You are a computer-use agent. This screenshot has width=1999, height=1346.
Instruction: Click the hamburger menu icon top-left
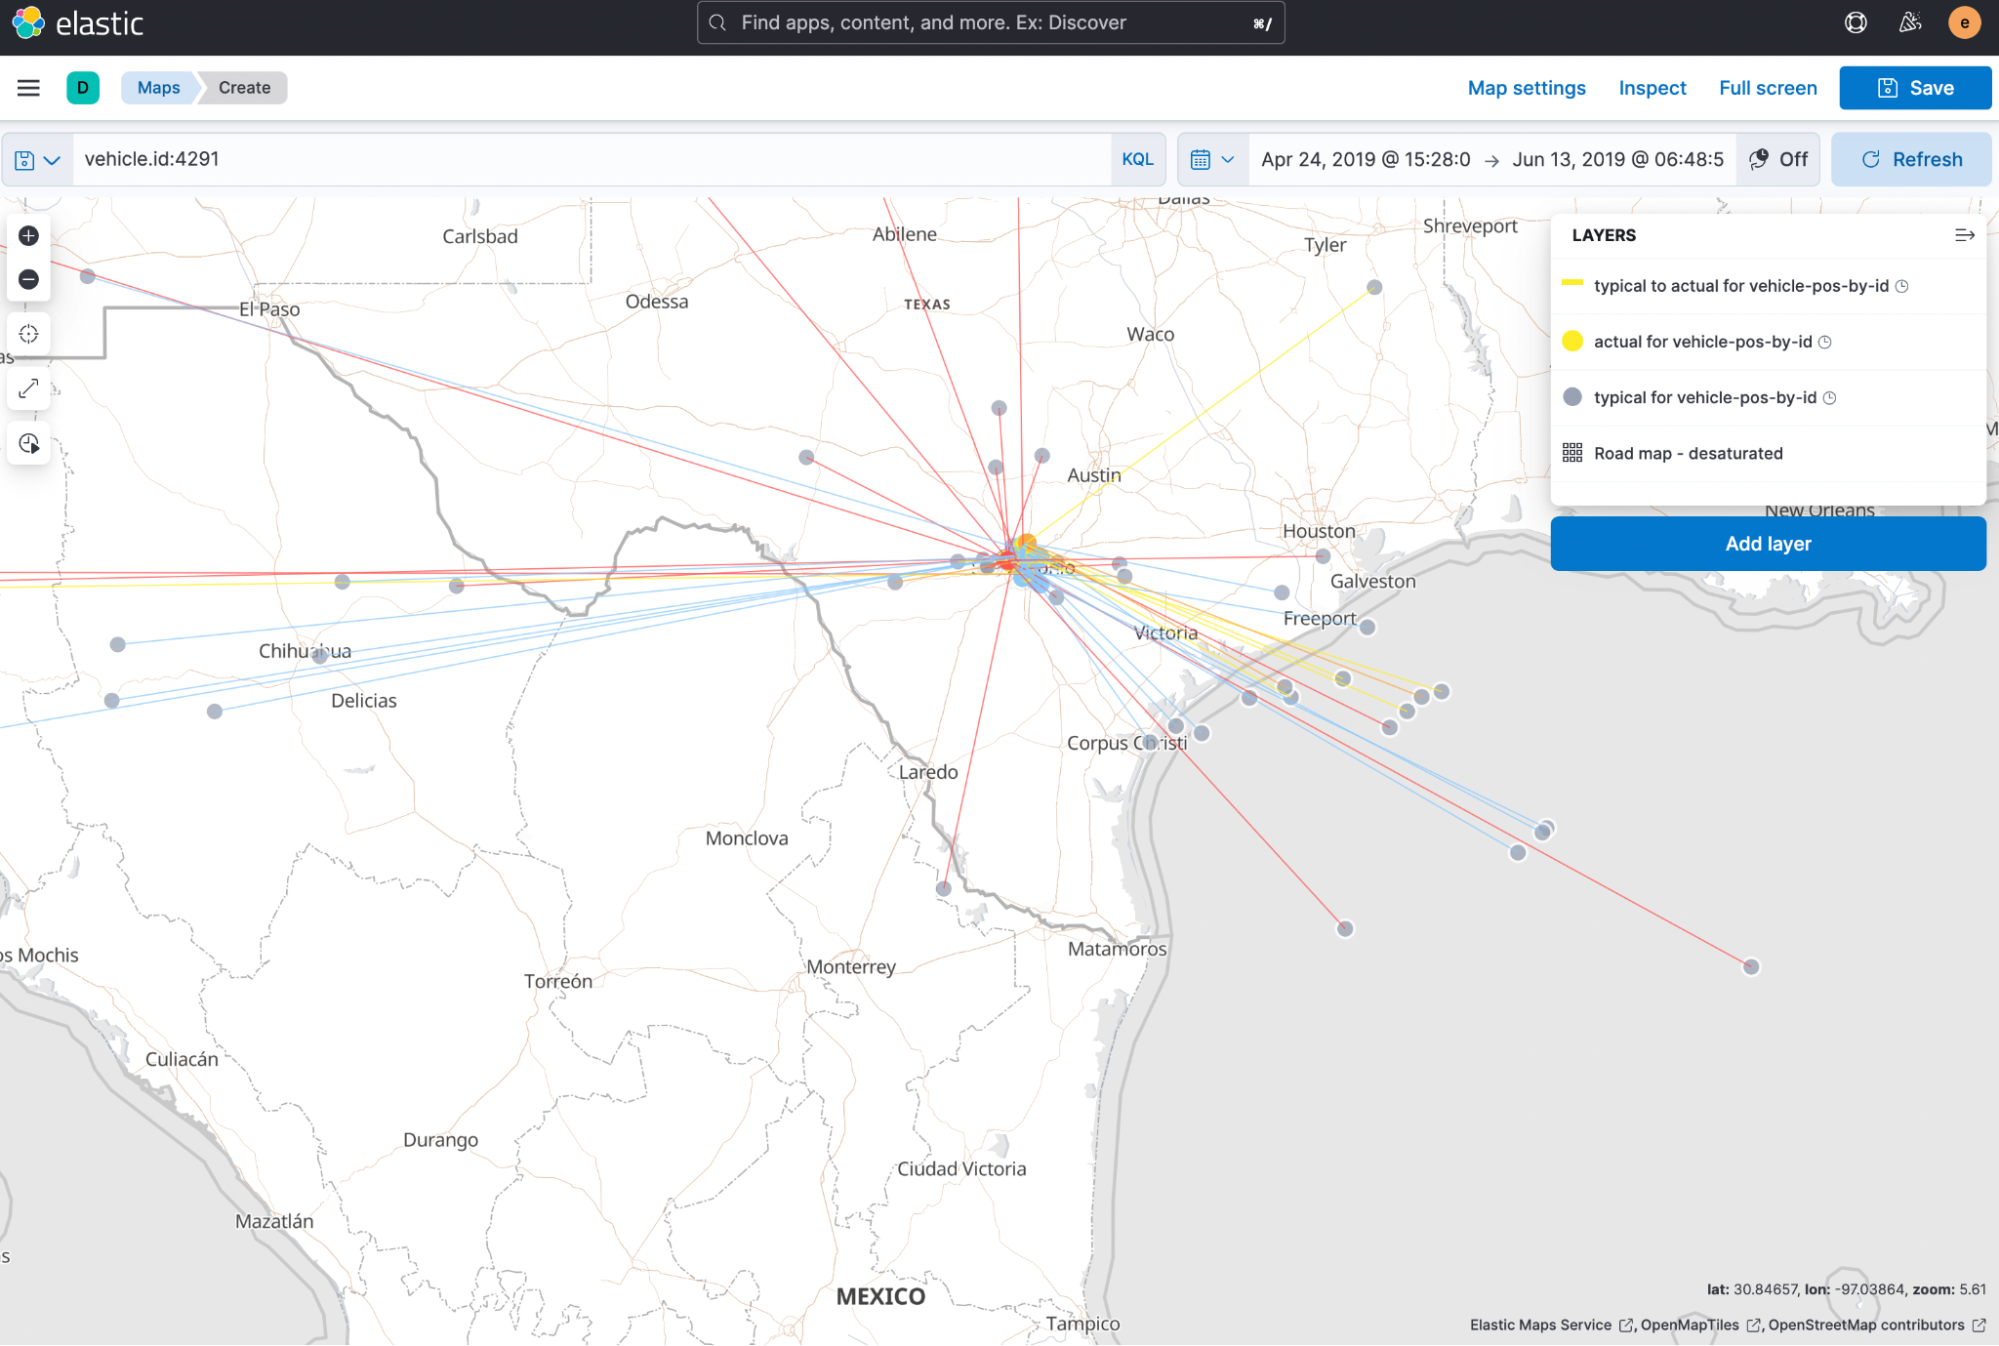(29, 87)
